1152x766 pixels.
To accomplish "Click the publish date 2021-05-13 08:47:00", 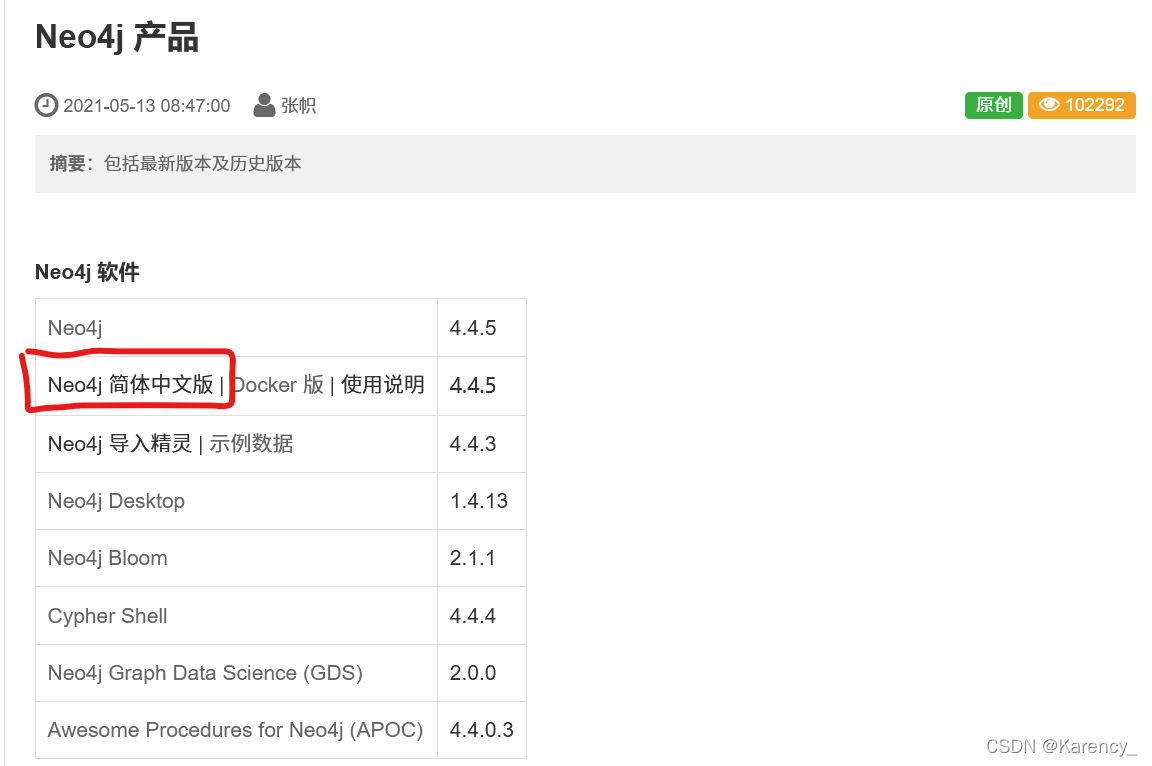I will [147, 106].
